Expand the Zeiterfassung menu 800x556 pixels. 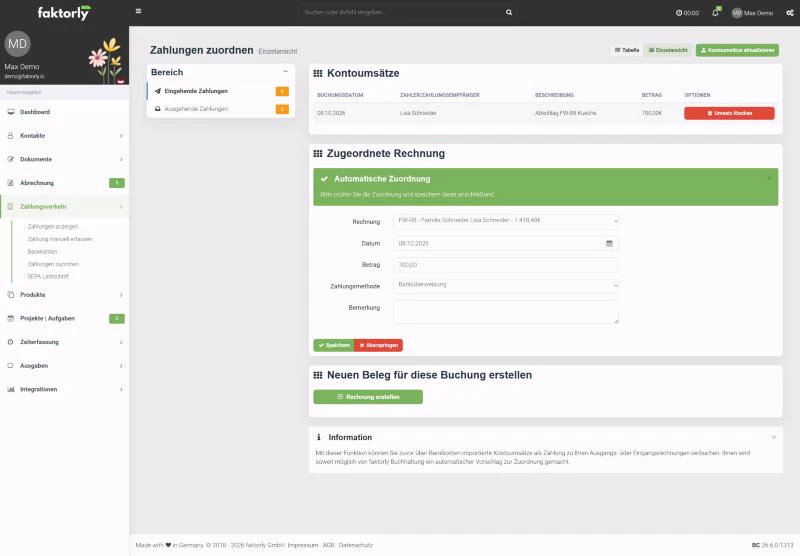pyautogui.click(x=64, y=342)
